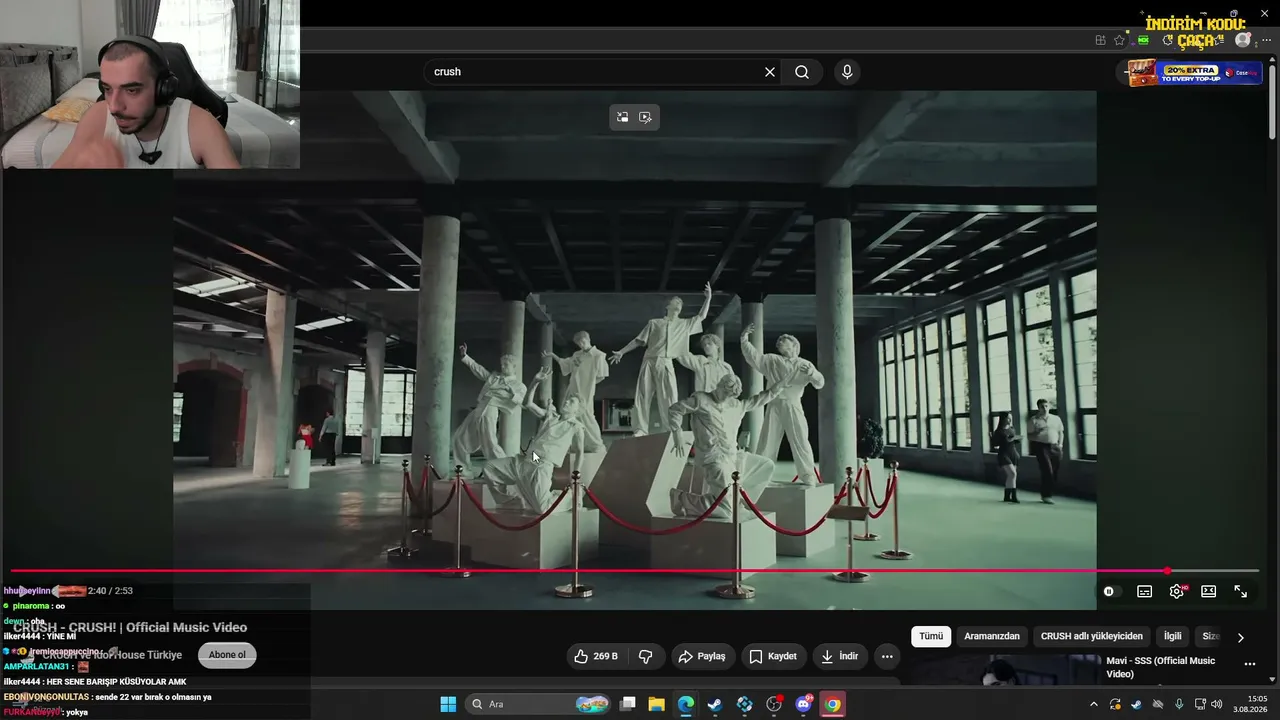The height and width of the screenshot is (720, 1280).
Task: Toggle subtitles with the captions icon
Action: click(1145, 591)
